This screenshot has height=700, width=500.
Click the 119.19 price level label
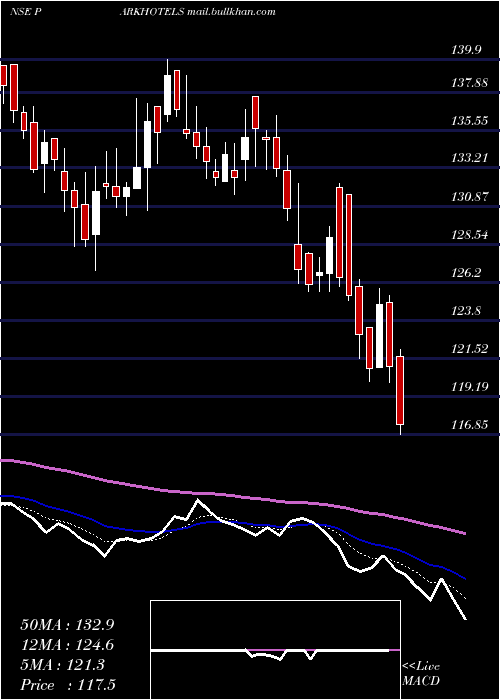tap(470, 387)
